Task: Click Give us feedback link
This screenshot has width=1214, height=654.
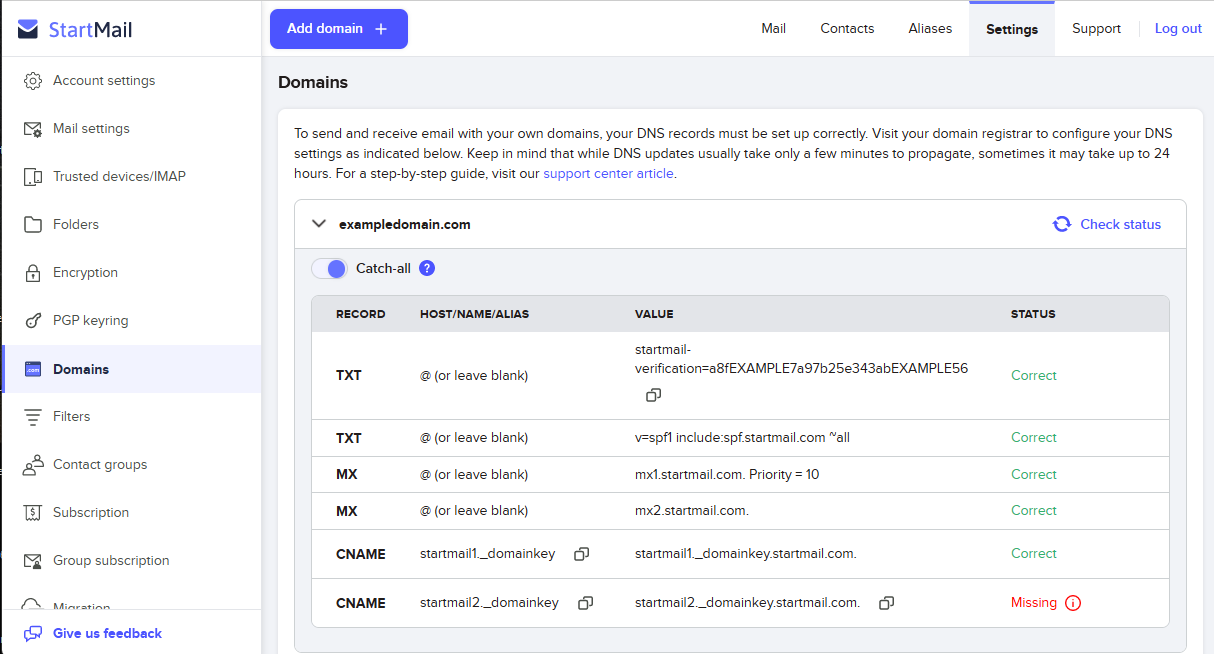Action: tap(107, 633)
